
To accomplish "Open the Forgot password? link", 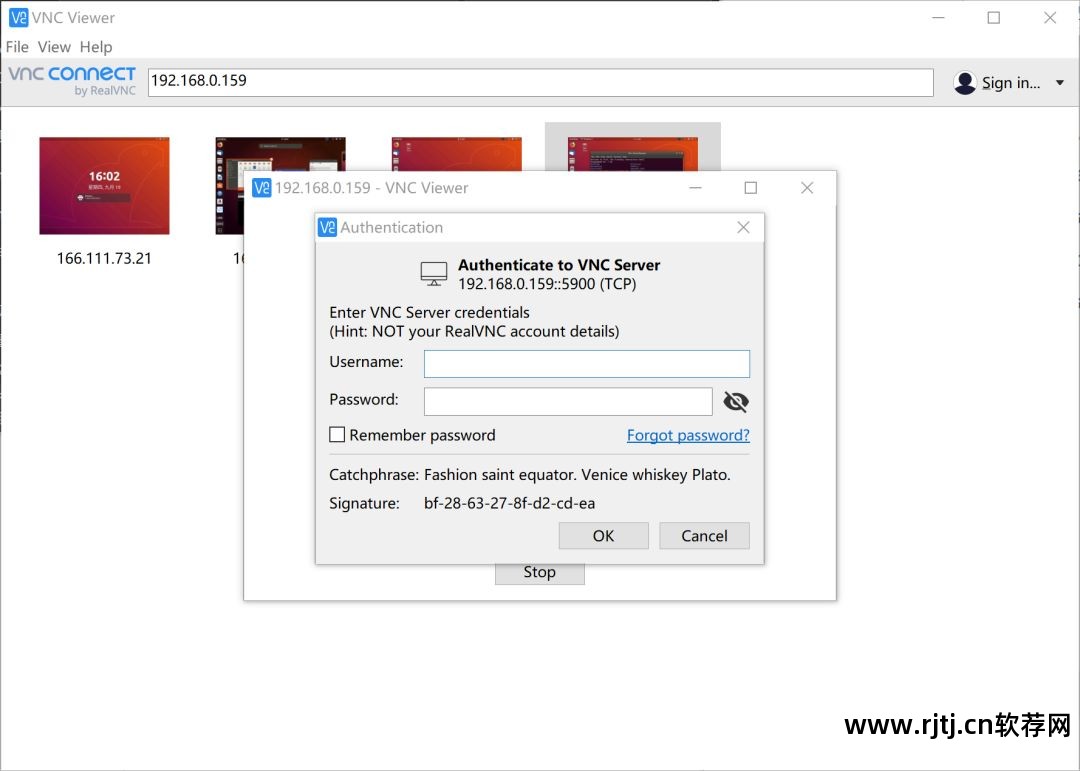I will (688, 435).
